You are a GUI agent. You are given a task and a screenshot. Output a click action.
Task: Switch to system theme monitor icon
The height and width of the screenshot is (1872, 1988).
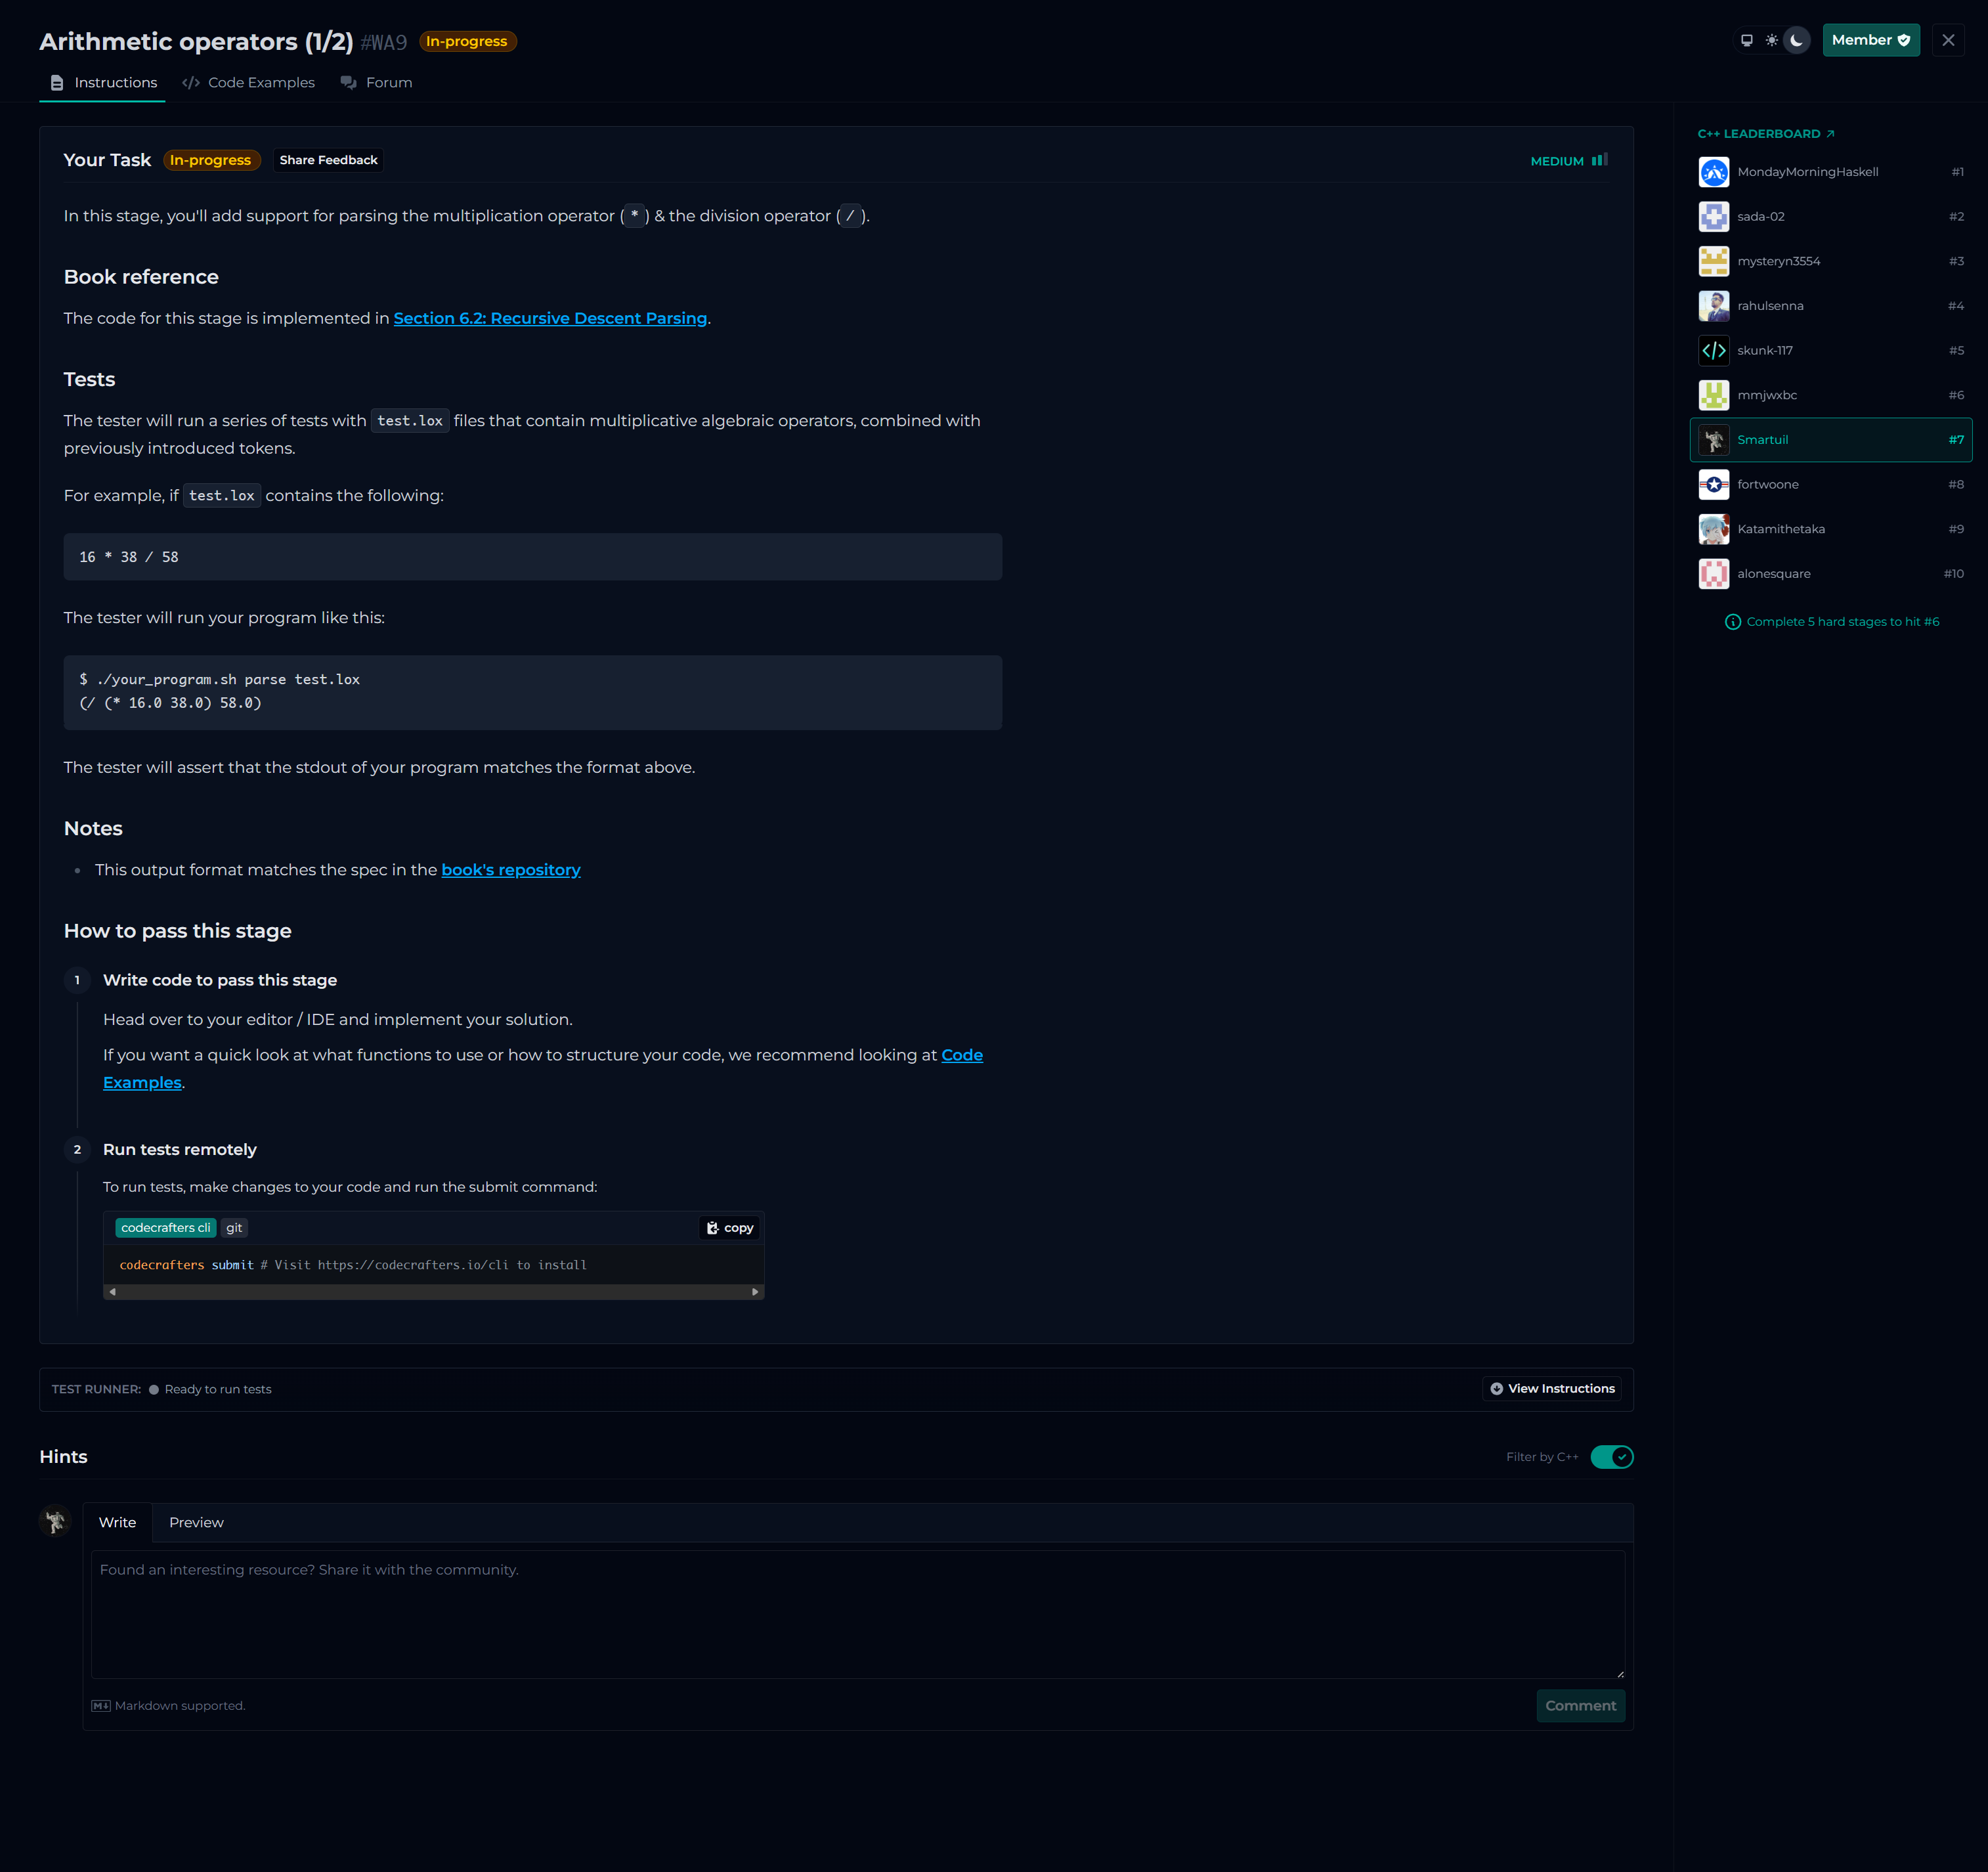click(x=1746, y=40)
